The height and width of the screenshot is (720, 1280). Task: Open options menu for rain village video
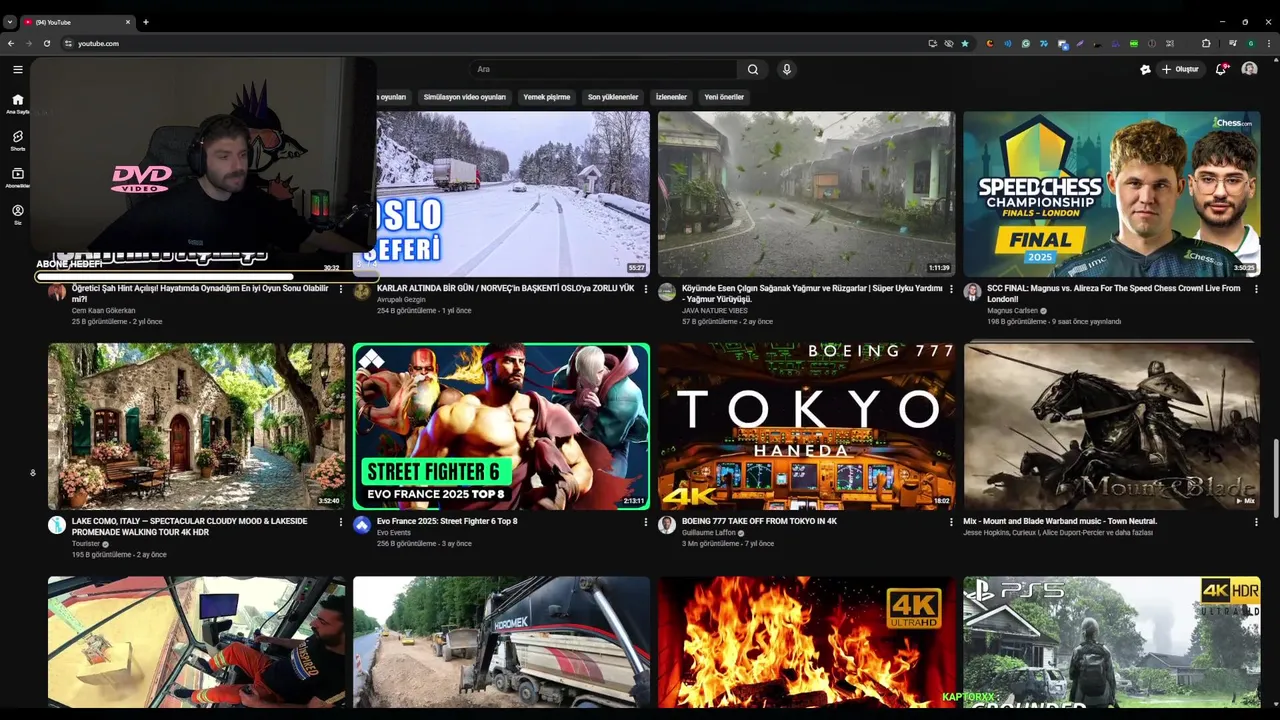[x=951, y=289]
